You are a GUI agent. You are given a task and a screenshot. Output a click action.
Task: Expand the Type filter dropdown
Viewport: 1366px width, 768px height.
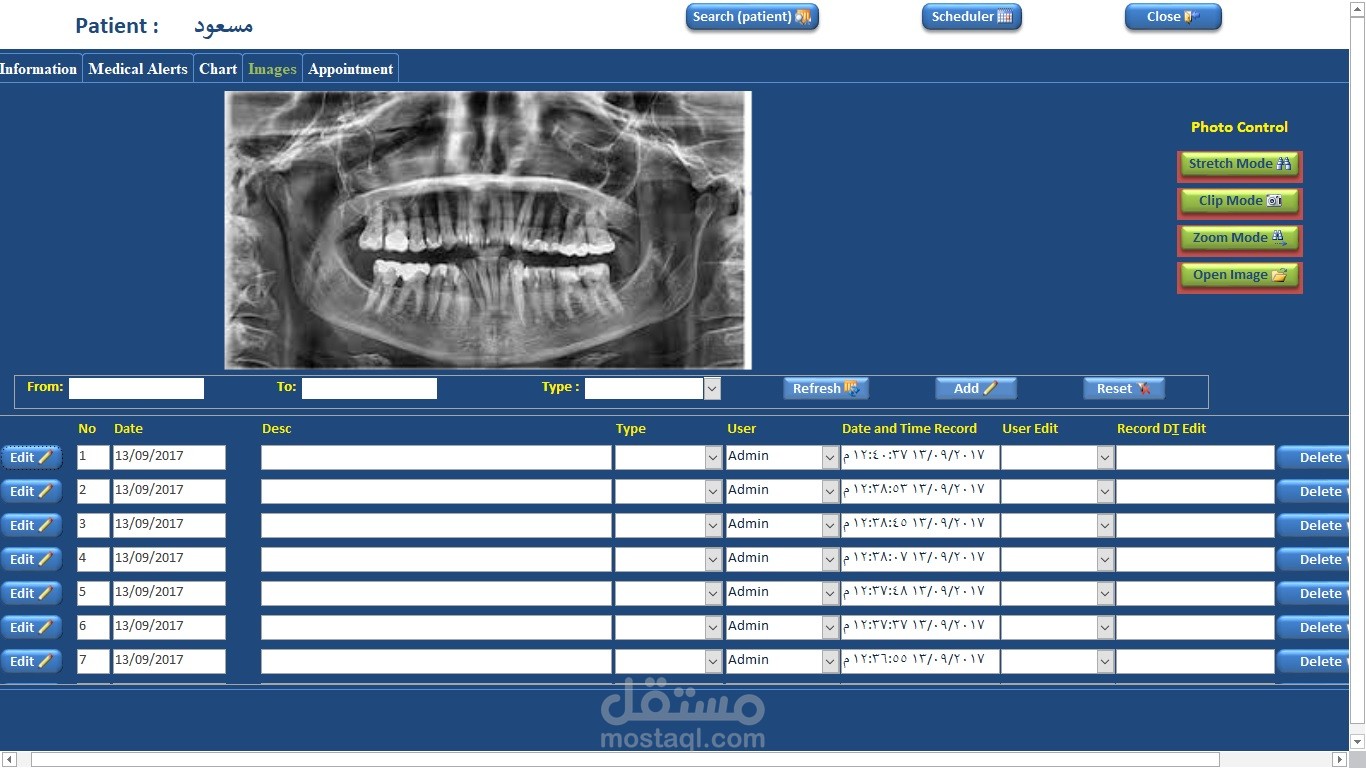coord(712,388)
